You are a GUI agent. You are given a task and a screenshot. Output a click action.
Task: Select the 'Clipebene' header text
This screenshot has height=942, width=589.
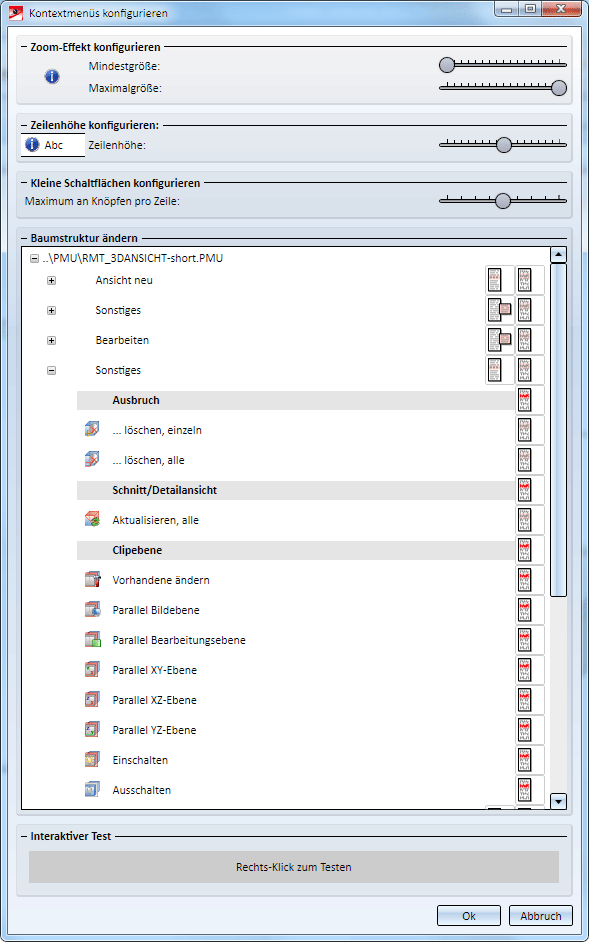[137, 550]
